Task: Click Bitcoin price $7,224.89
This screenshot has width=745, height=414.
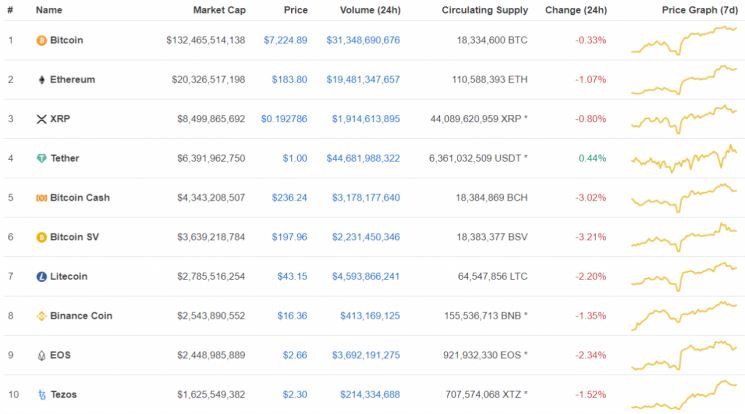Action: pos(286,40)
